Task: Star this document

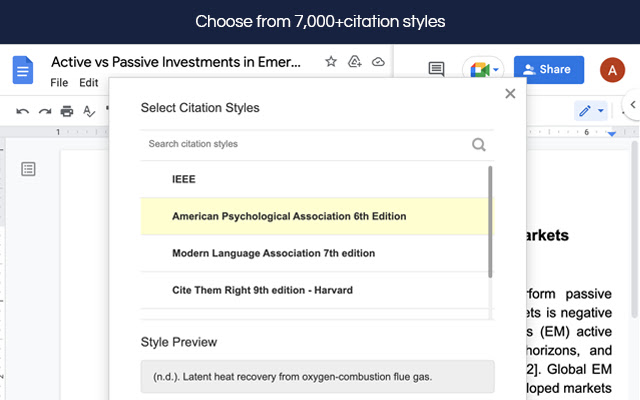Action: click(331, 62)
